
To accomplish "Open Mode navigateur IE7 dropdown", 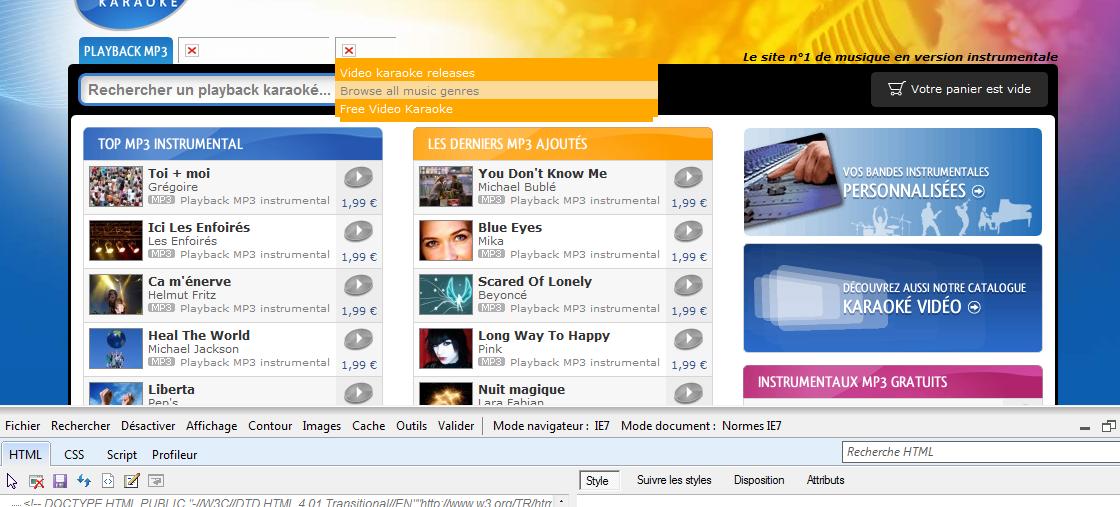I will pos(551,426).
